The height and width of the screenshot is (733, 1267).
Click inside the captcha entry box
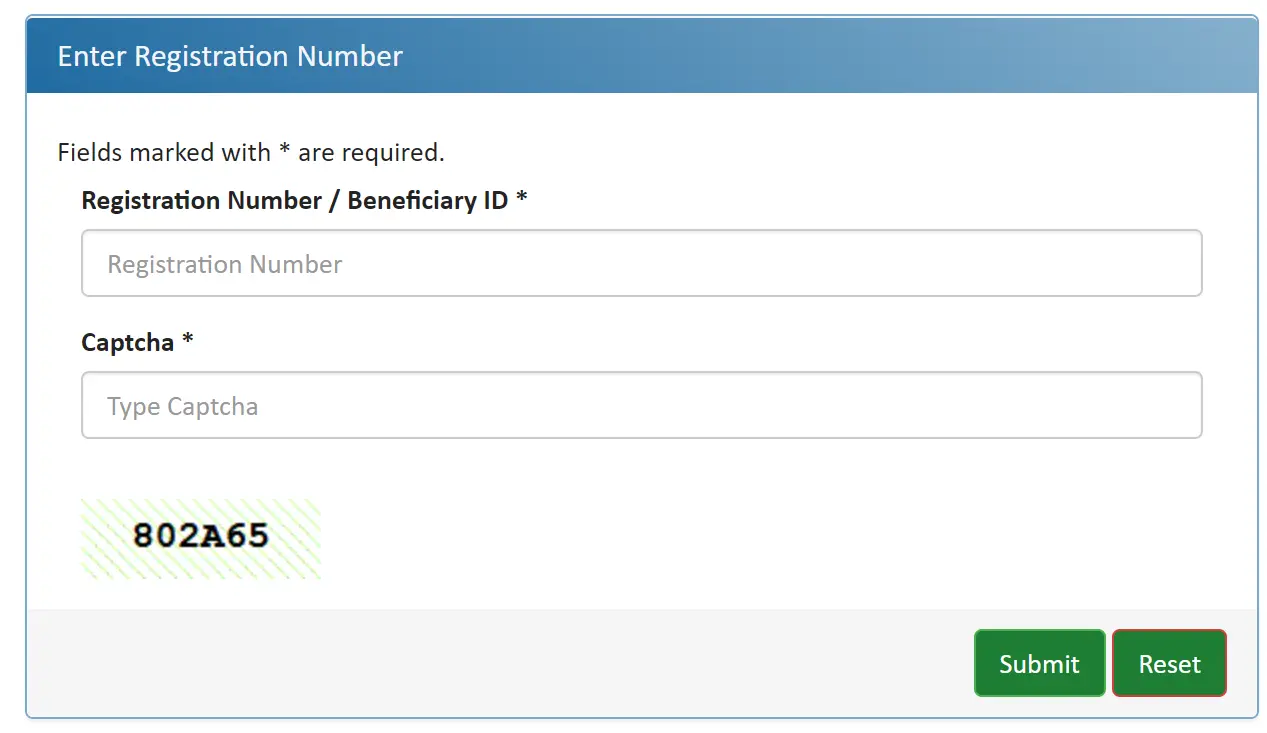pyautogui.click(x=640, y=405)
